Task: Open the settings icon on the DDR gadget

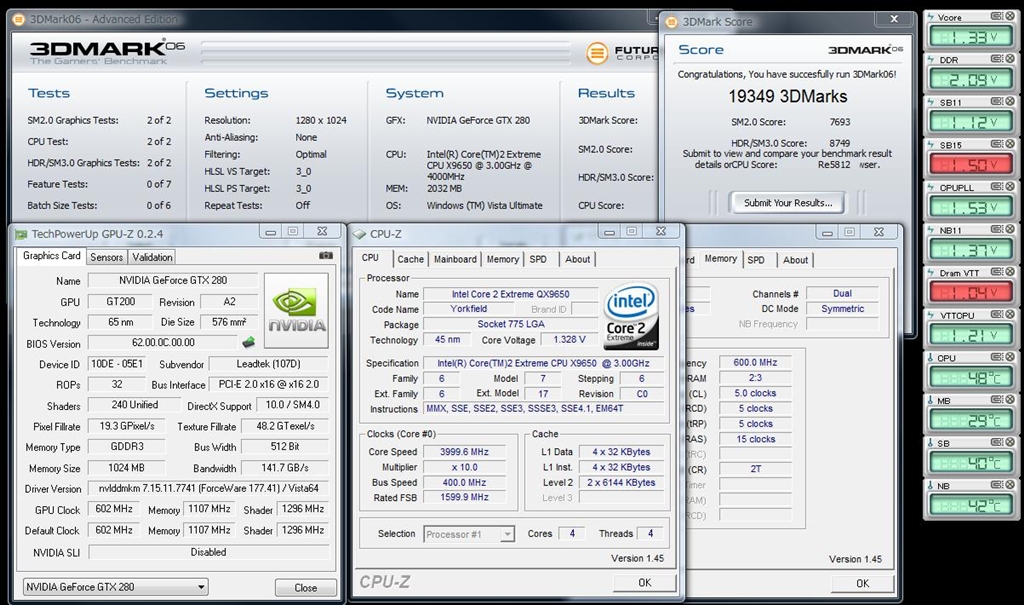Action: (997, 59)
